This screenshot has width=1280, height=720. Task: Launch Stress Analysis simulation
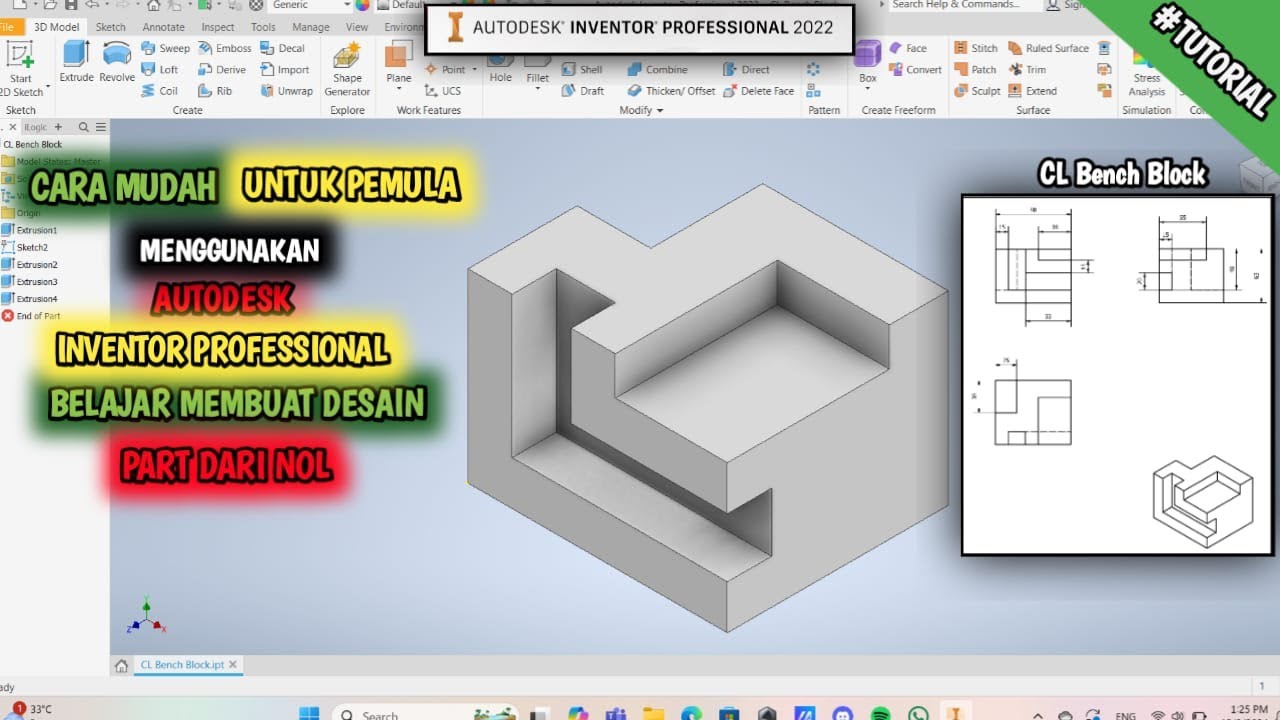point(1146,72)
